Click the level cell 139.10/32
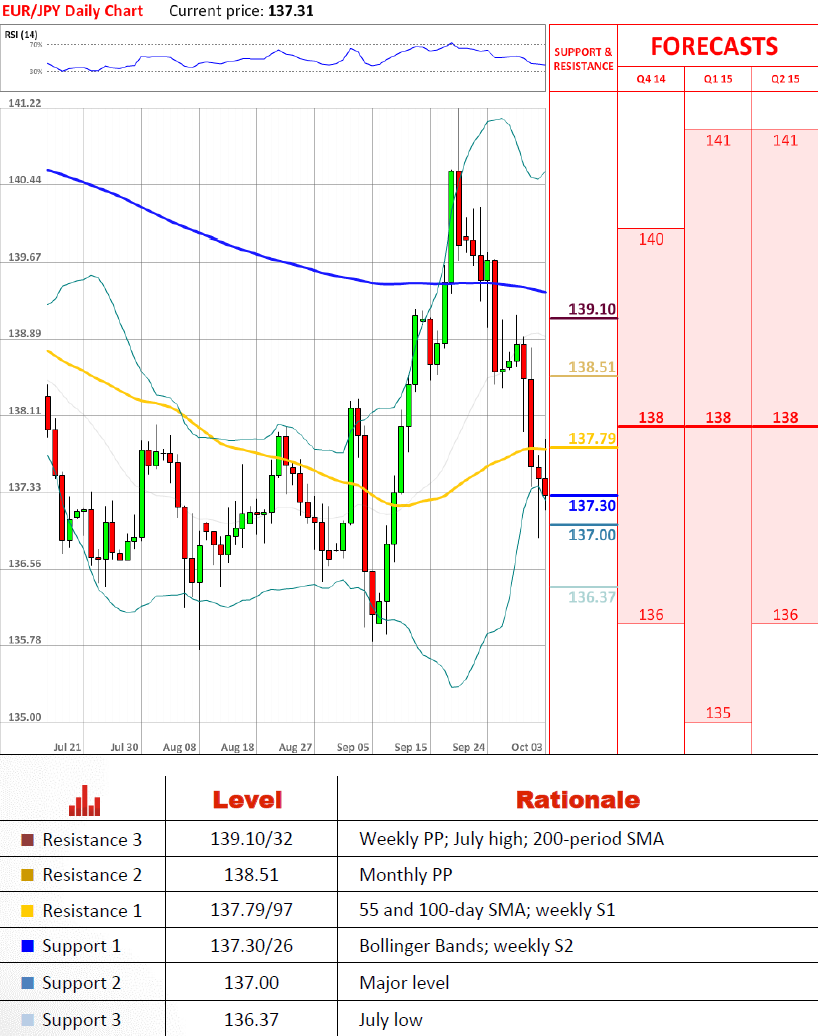 251,839
